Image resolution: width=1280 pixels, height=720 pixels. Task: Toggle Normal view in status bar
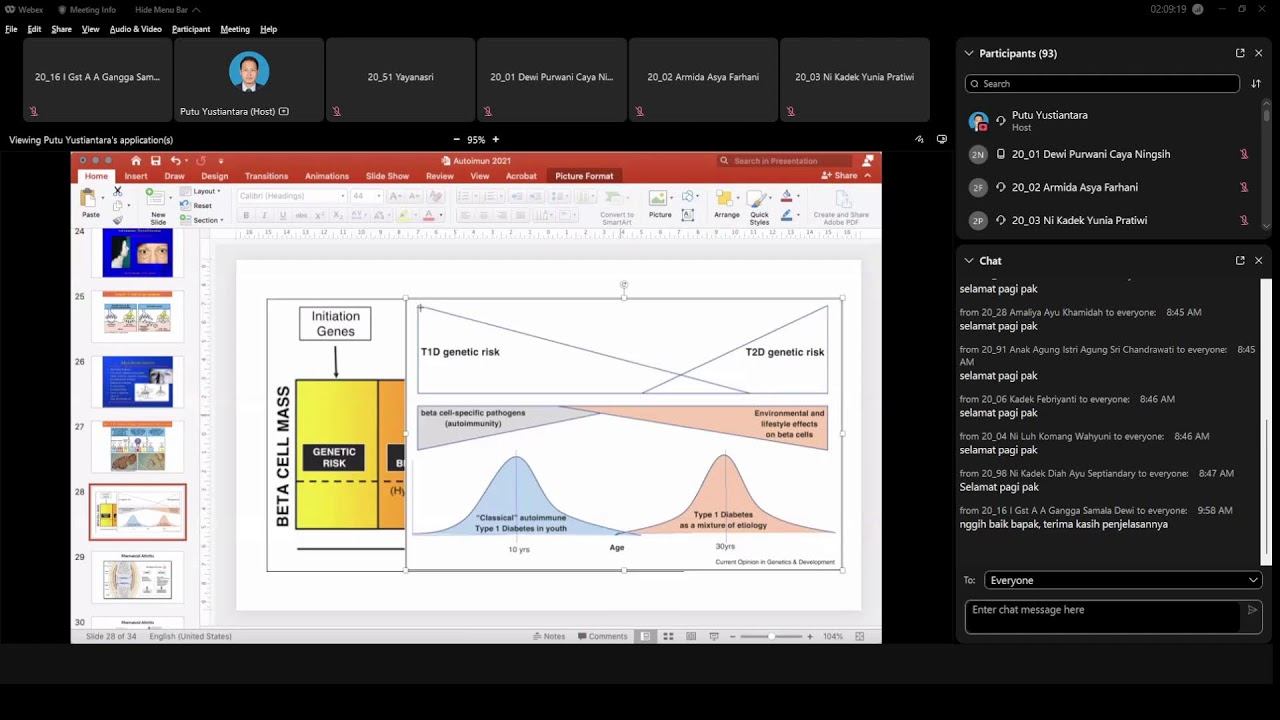tap(646, 636)
